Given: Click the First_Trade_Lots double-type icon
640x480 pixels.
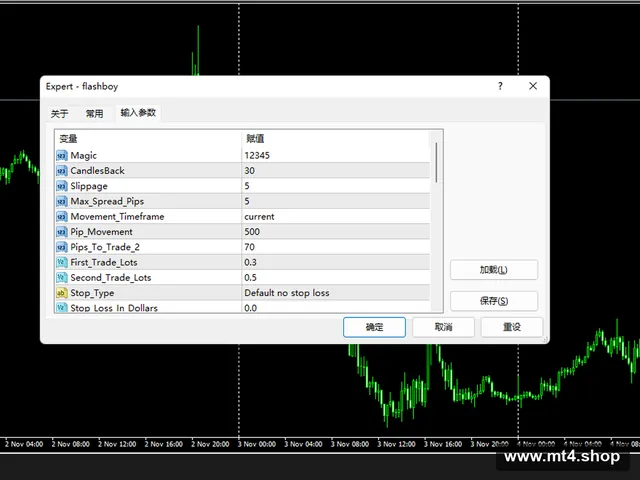Looking at the screenshot, I should point(62,262).
